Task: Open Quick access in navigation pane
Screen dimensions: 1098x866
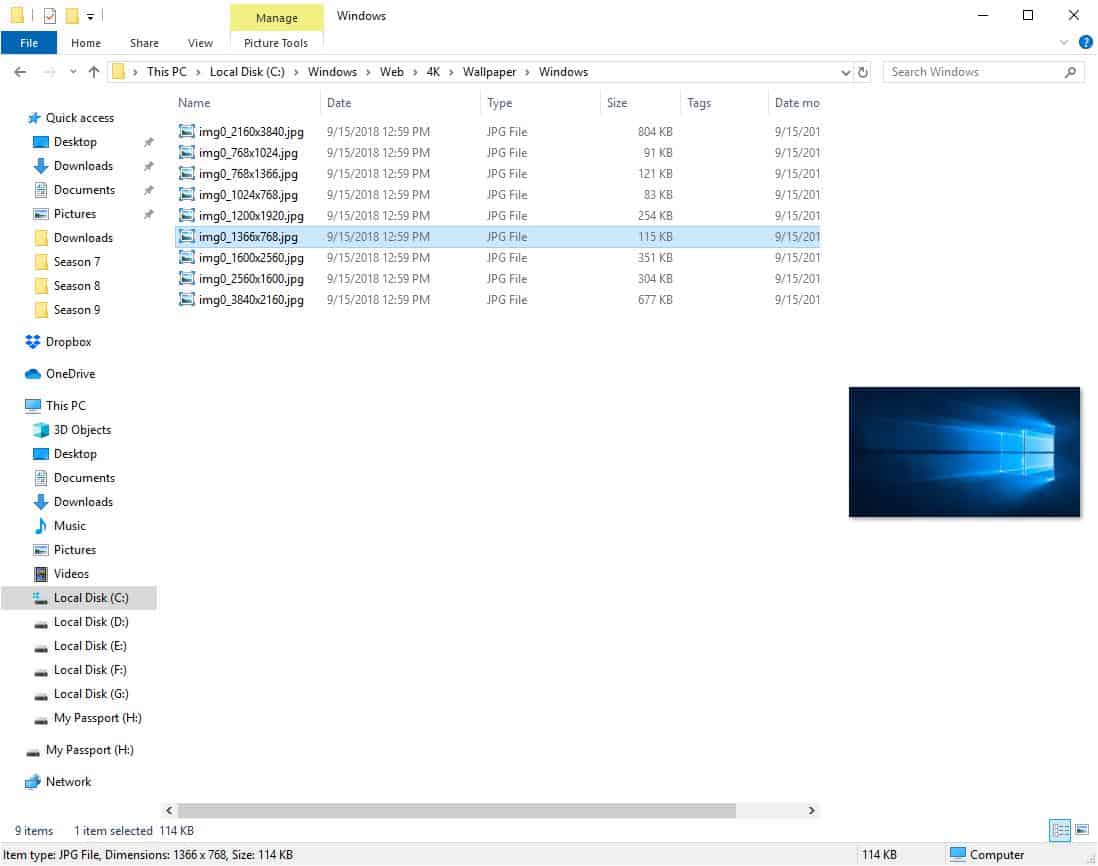Action: coord(79,118)
